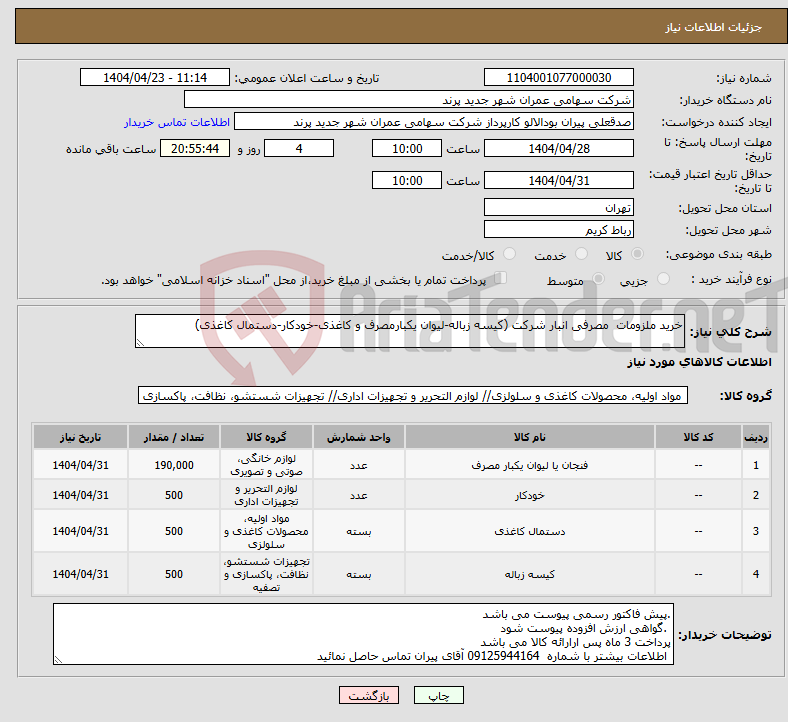Click the تعداد / مقدار column header
The image size is (788, 722).
[174, 437]
